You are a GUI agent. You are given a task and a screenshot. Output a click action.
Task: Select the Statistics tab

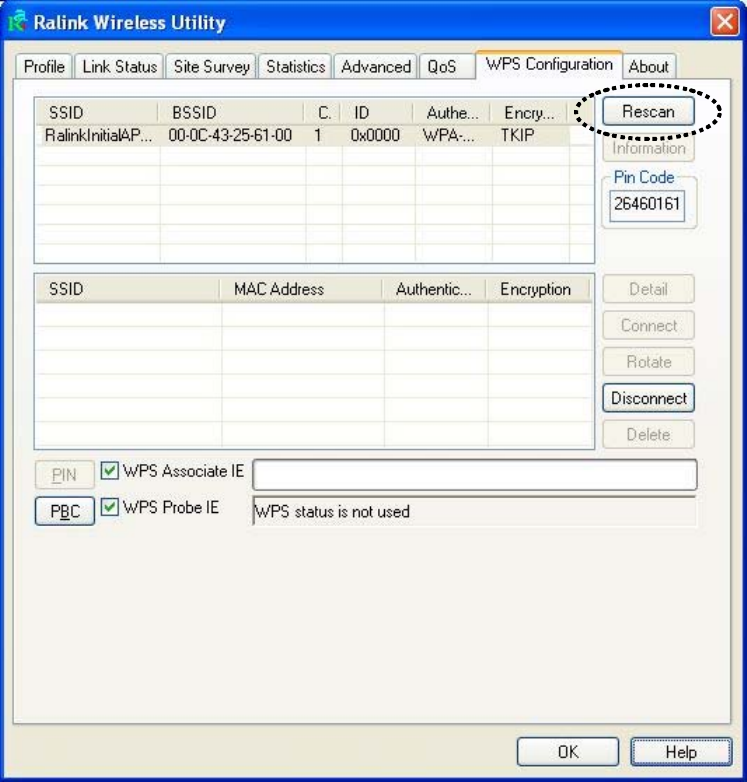click(295, 66)
